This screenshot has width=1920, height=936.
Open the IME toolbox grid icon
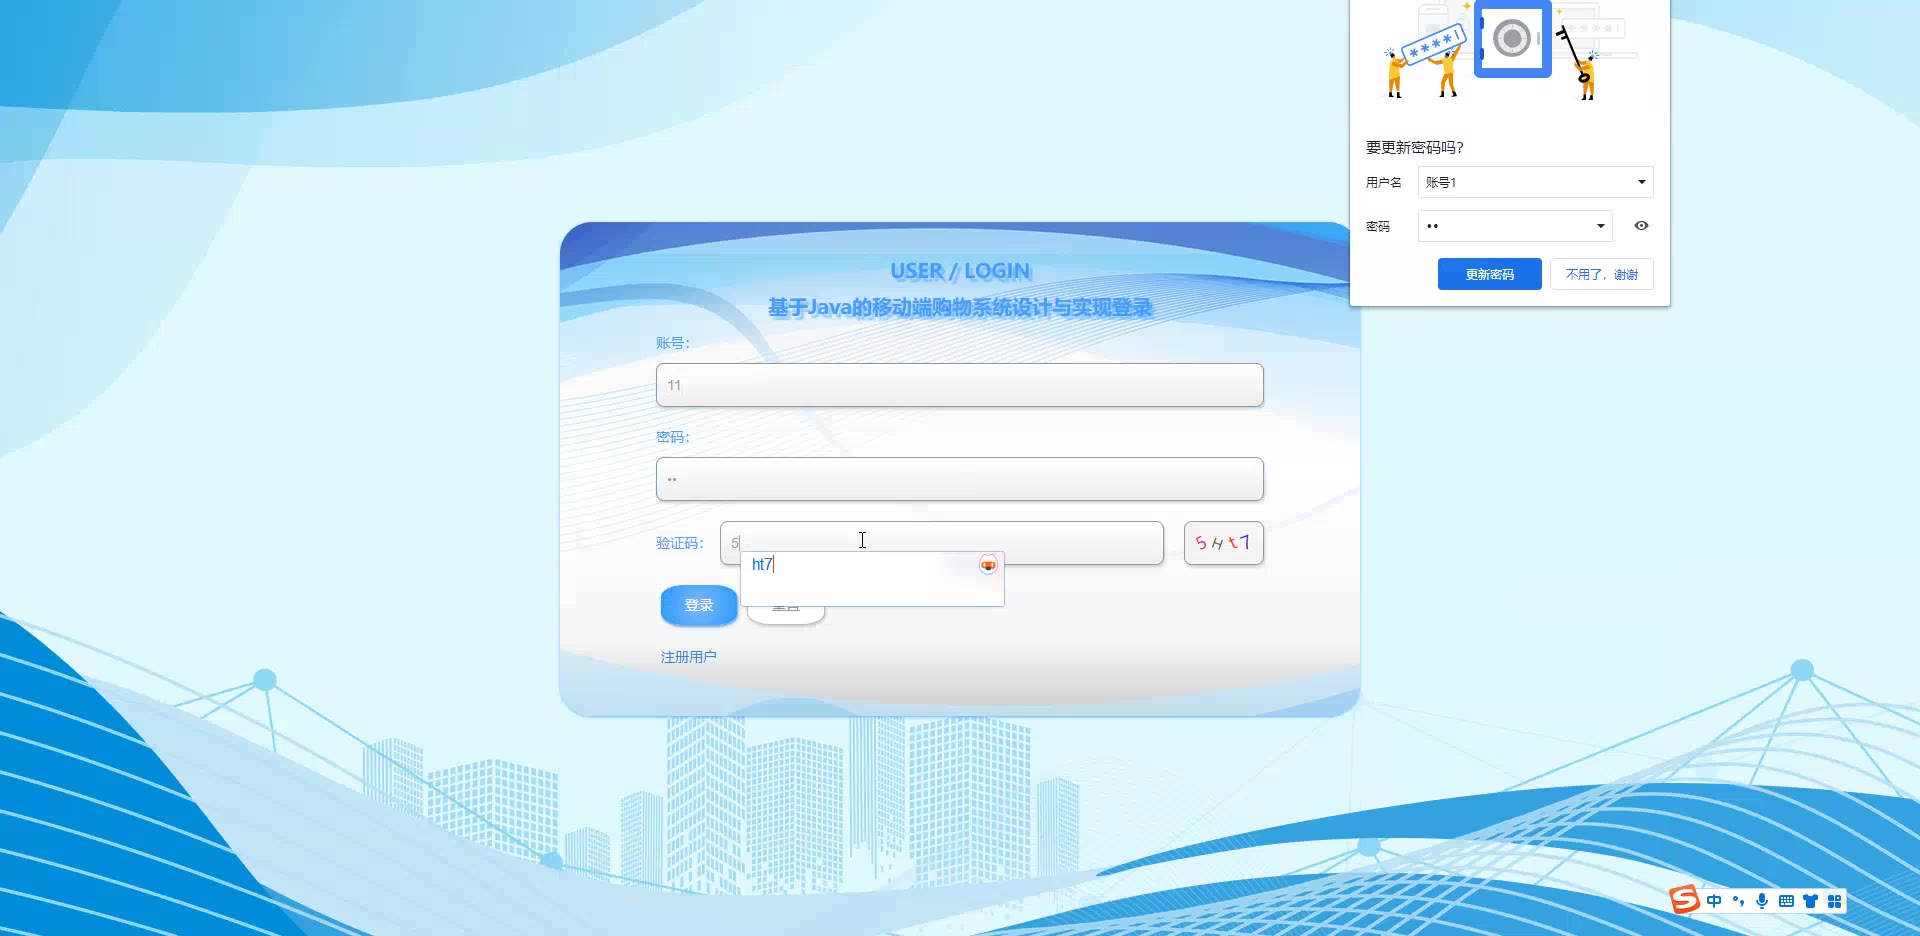click(x=1834, y=901)
